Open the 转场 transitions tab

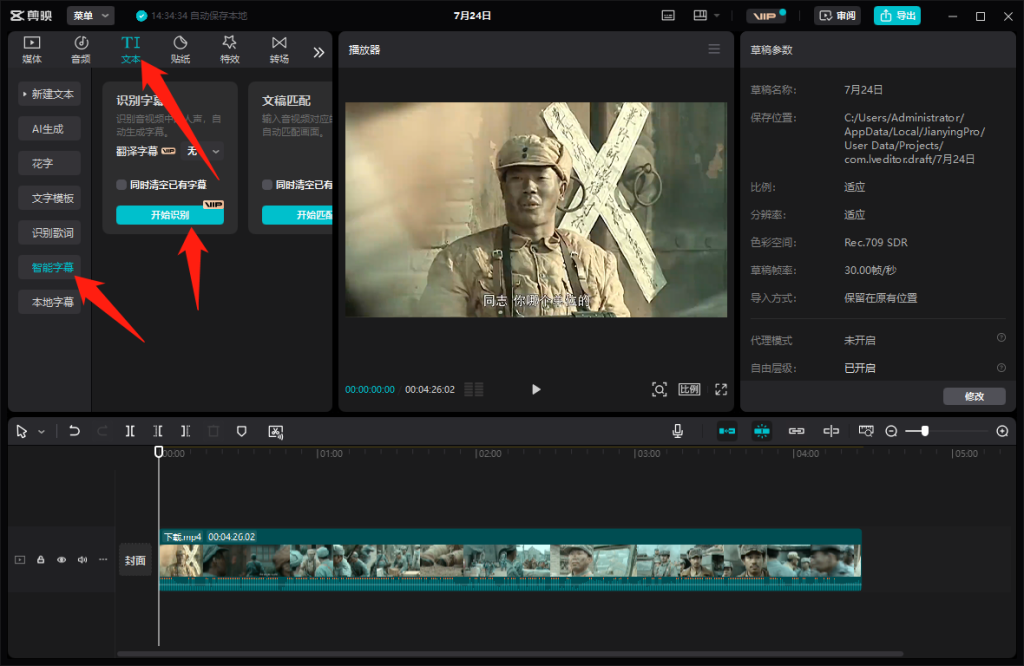tap(280, 50)
